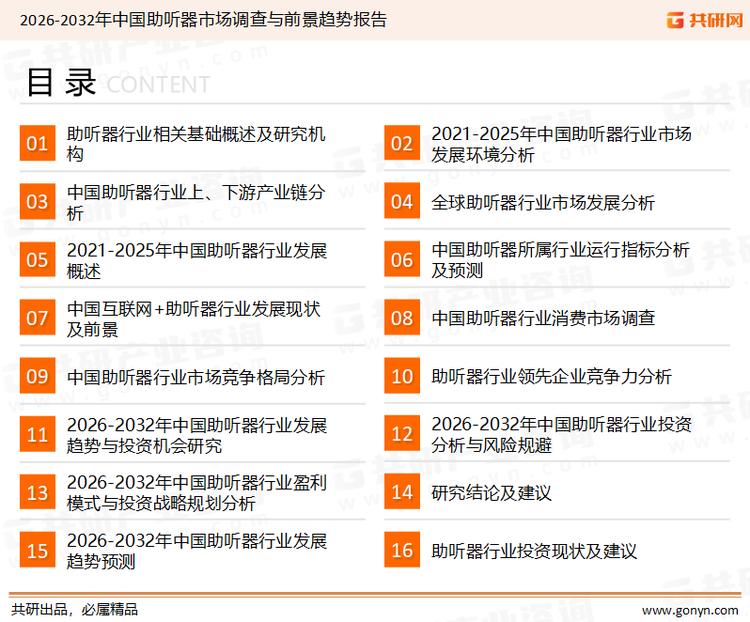Click the orange 16 number badge
The width and height of the screenshot is (750, 622).
(x=402, y=550)
